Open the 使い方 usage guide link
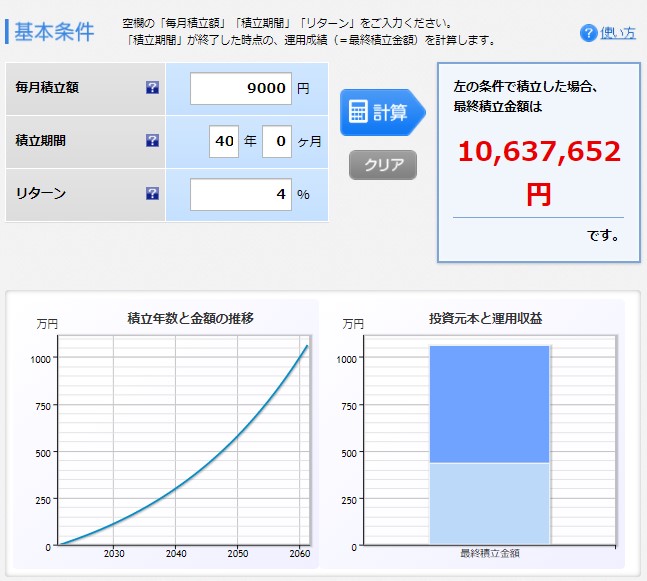 [618, 33]
